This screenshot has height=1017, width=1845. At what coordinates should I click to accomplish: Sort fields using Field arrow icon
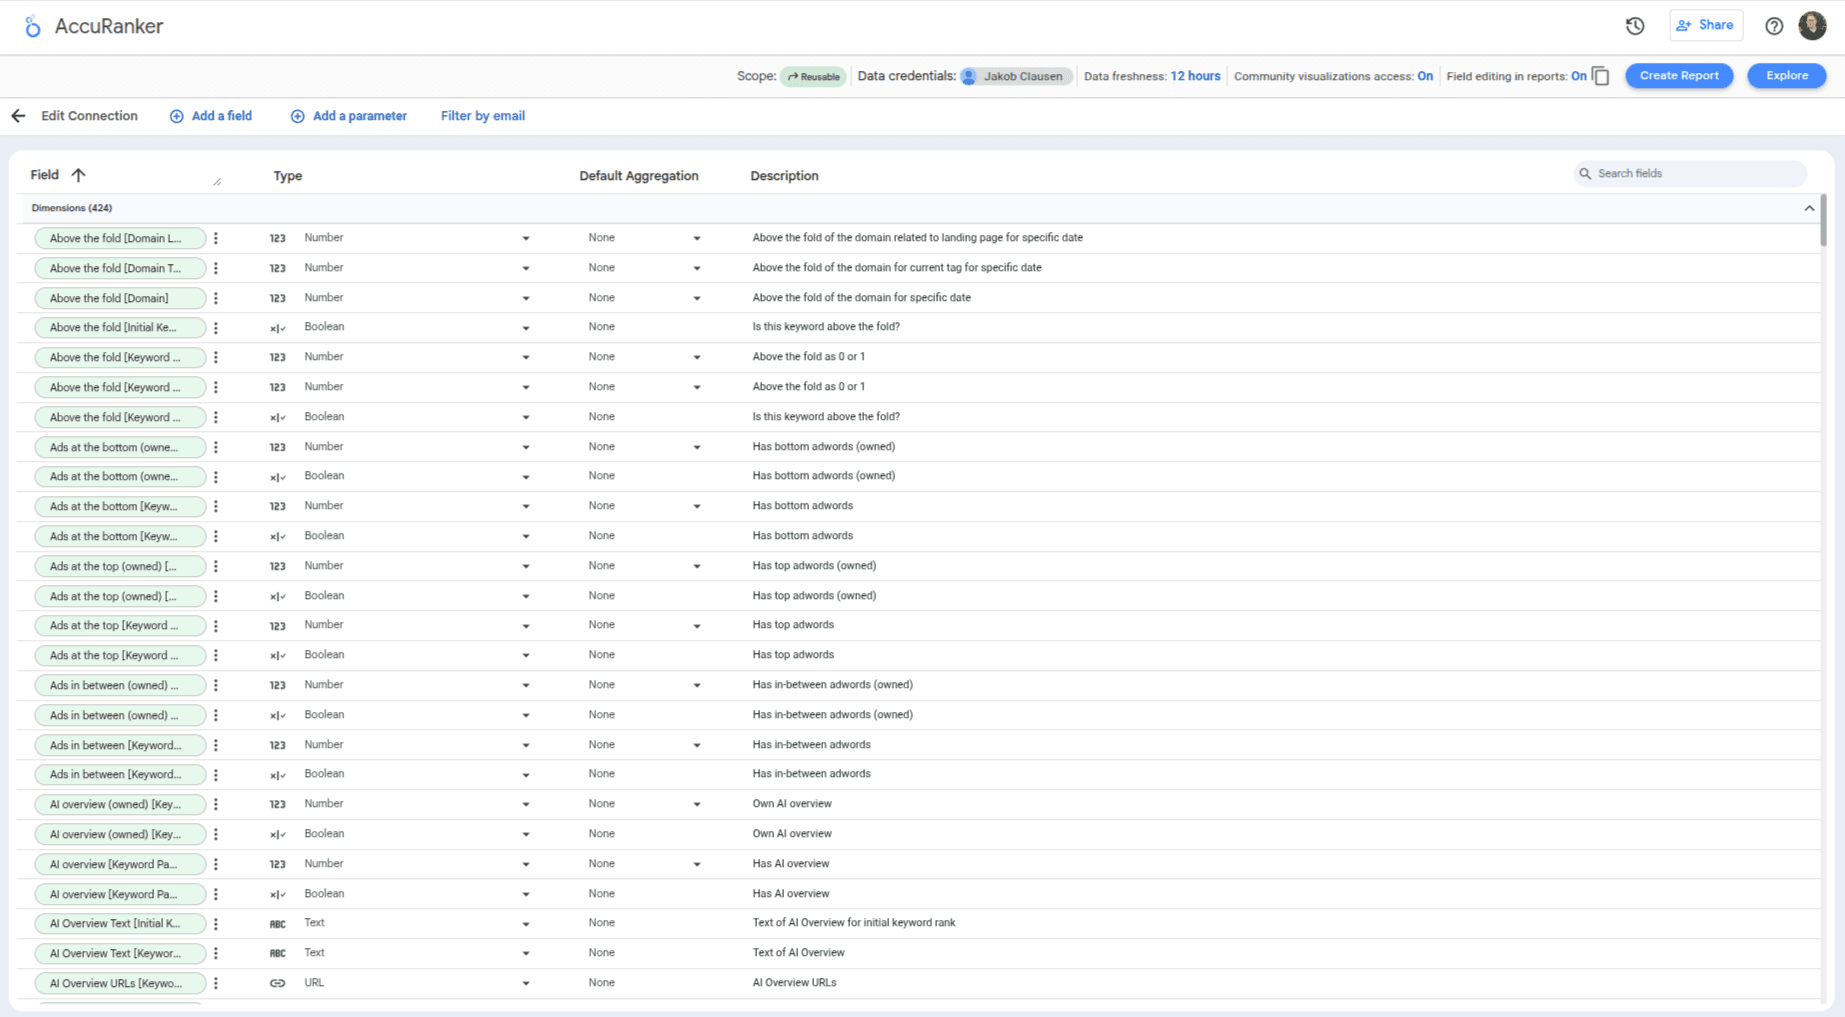click(78, 175)
